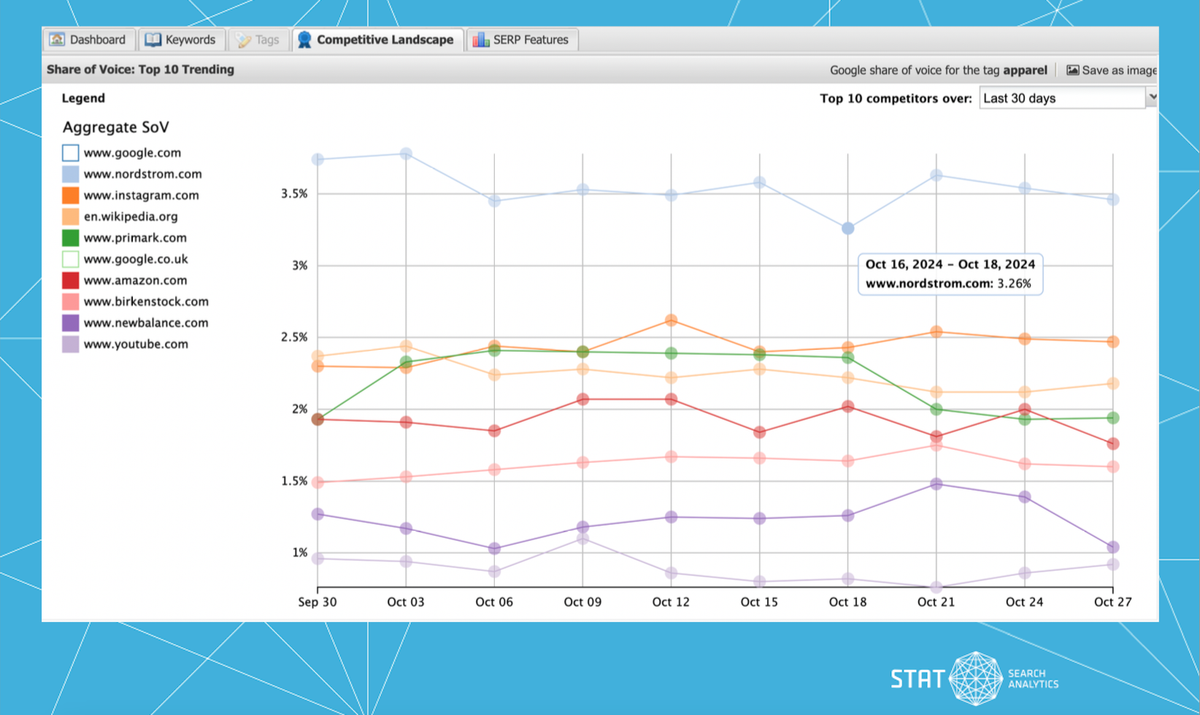Open the Last 30 days dropdown
The image size is (1200, 715).
coord(1061,98)
